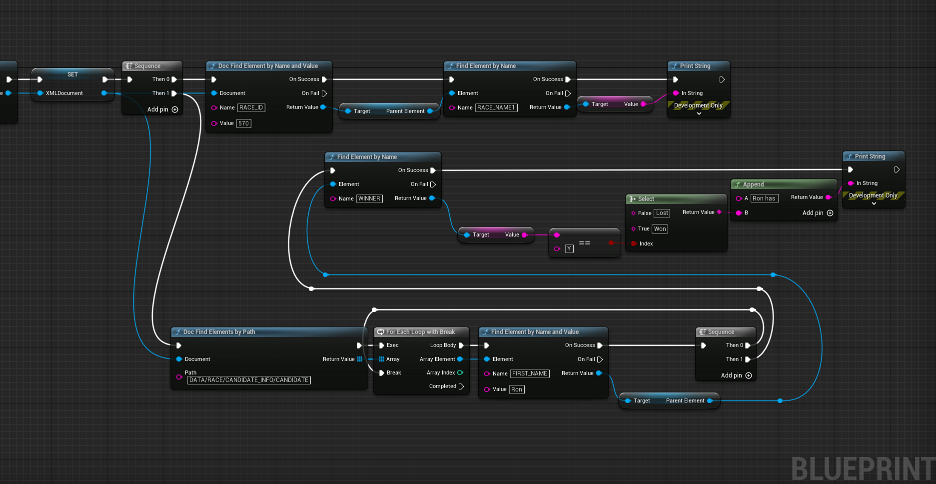The image size is (936, 484).
Task: Click the Index pin on Select node
Action: 632,243
